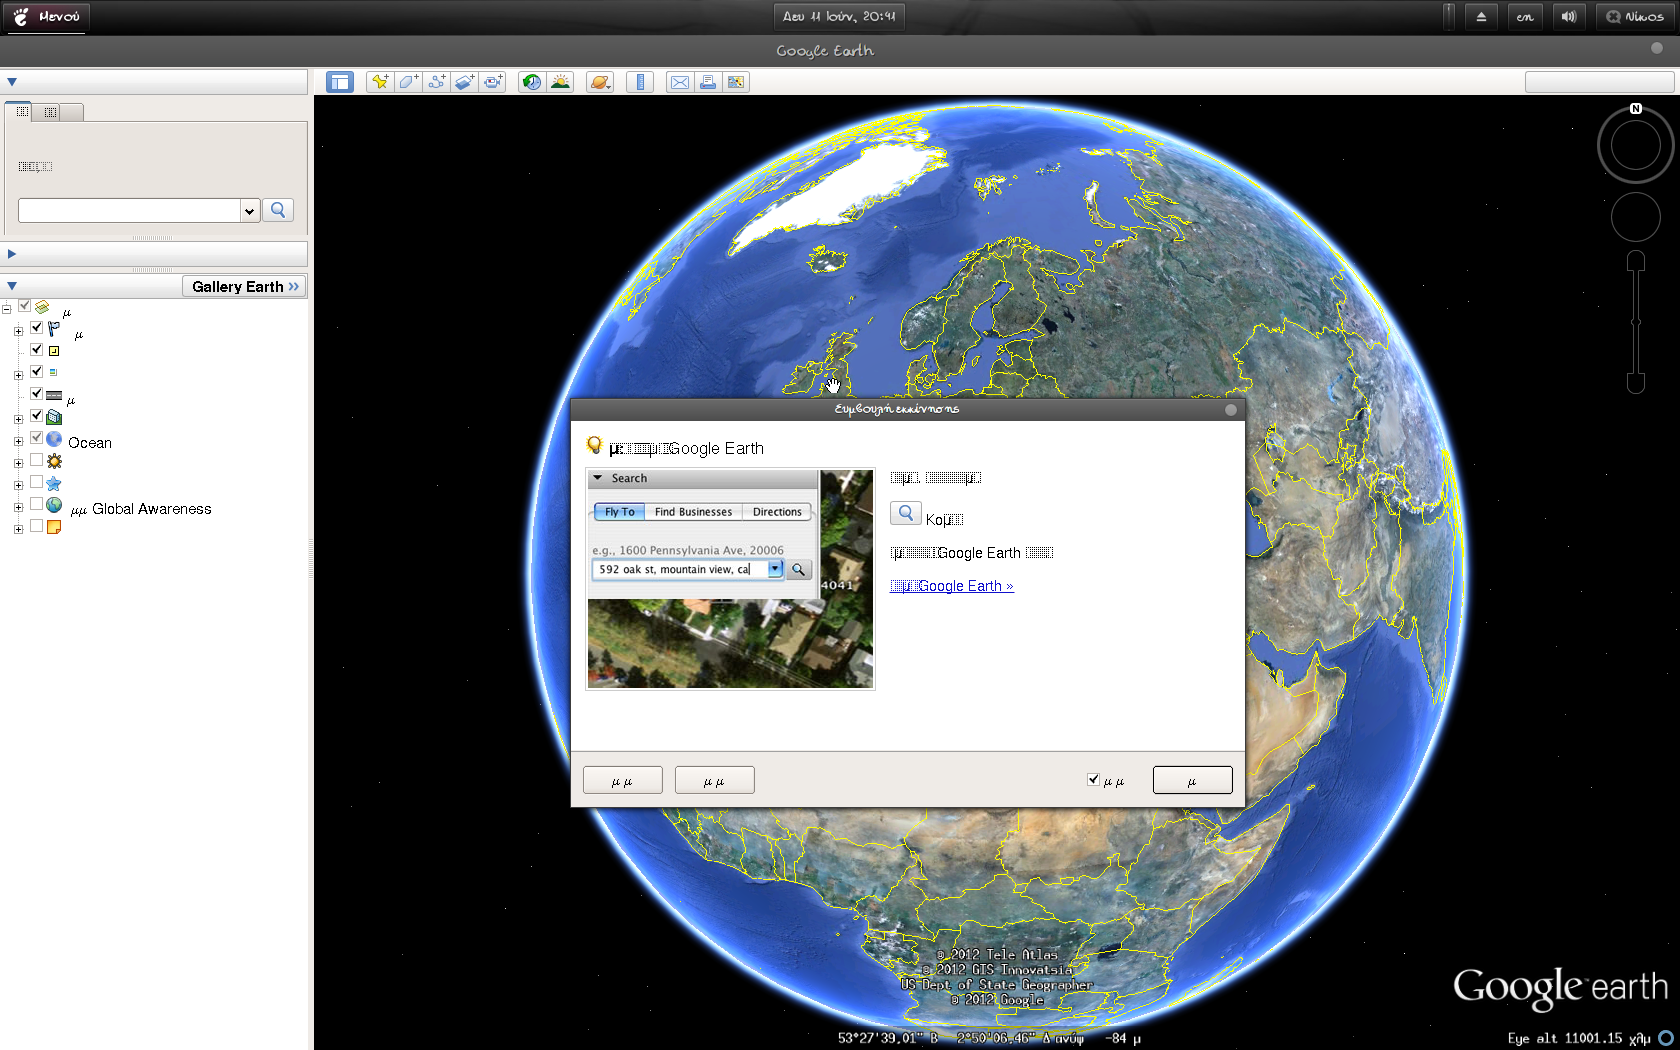This screenshot has height=1050, width=1680.
Task: Toggle sunlight across the landscape icon
Action: [560, 82]
